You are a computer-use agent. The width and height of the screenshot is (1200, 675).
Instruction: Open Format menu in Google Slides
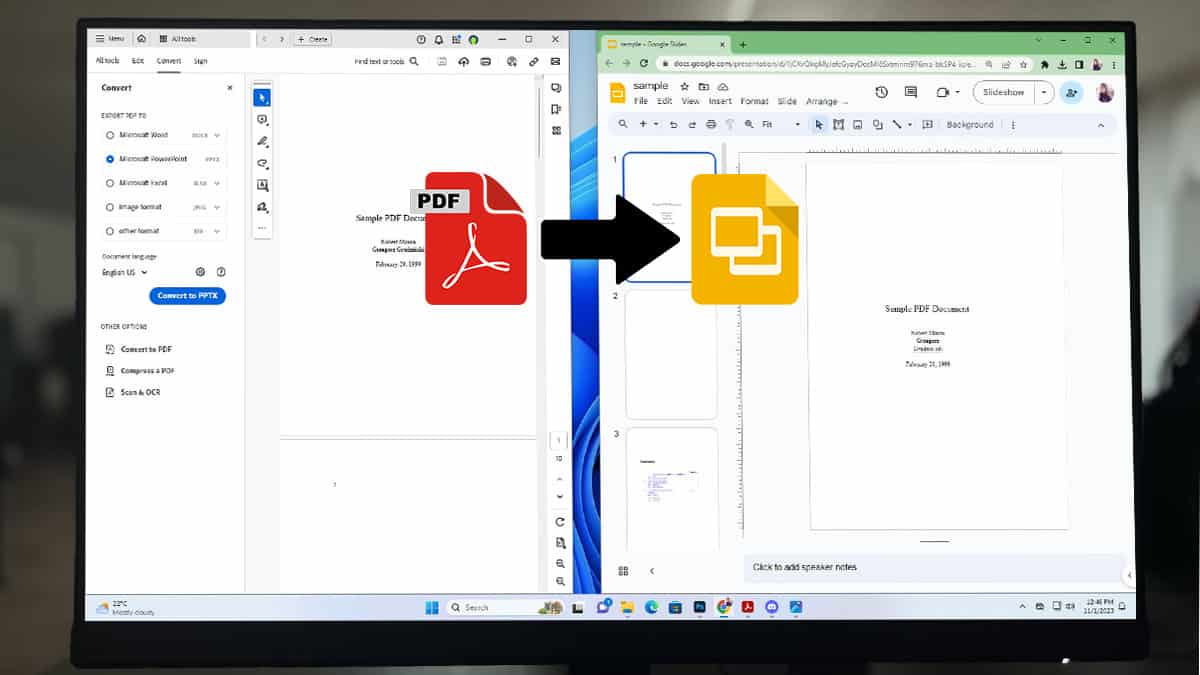pyautogui.click(x=755, y=101)
